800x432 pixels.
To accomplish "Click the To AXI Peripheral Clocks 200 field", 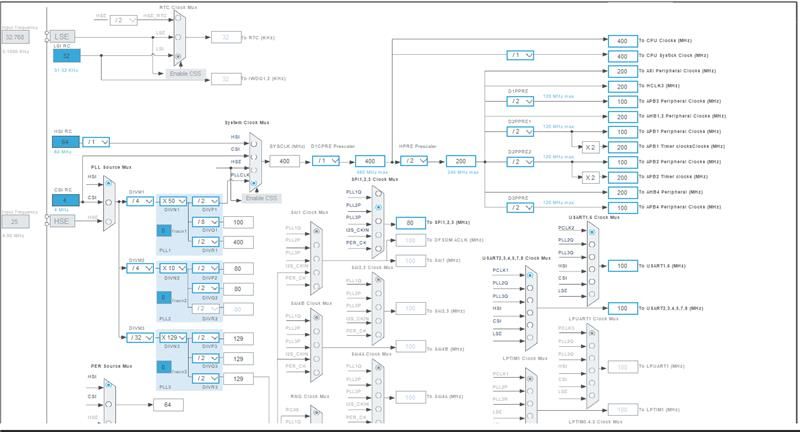I will tap(622, 71).
